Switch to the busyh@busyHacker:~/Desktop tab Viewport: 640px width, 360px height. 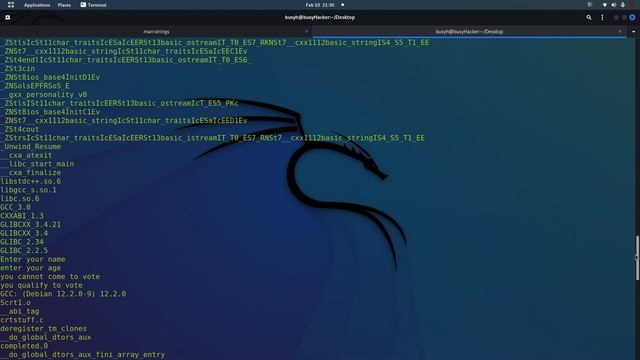pyautogui.click(x=469, y=31)
